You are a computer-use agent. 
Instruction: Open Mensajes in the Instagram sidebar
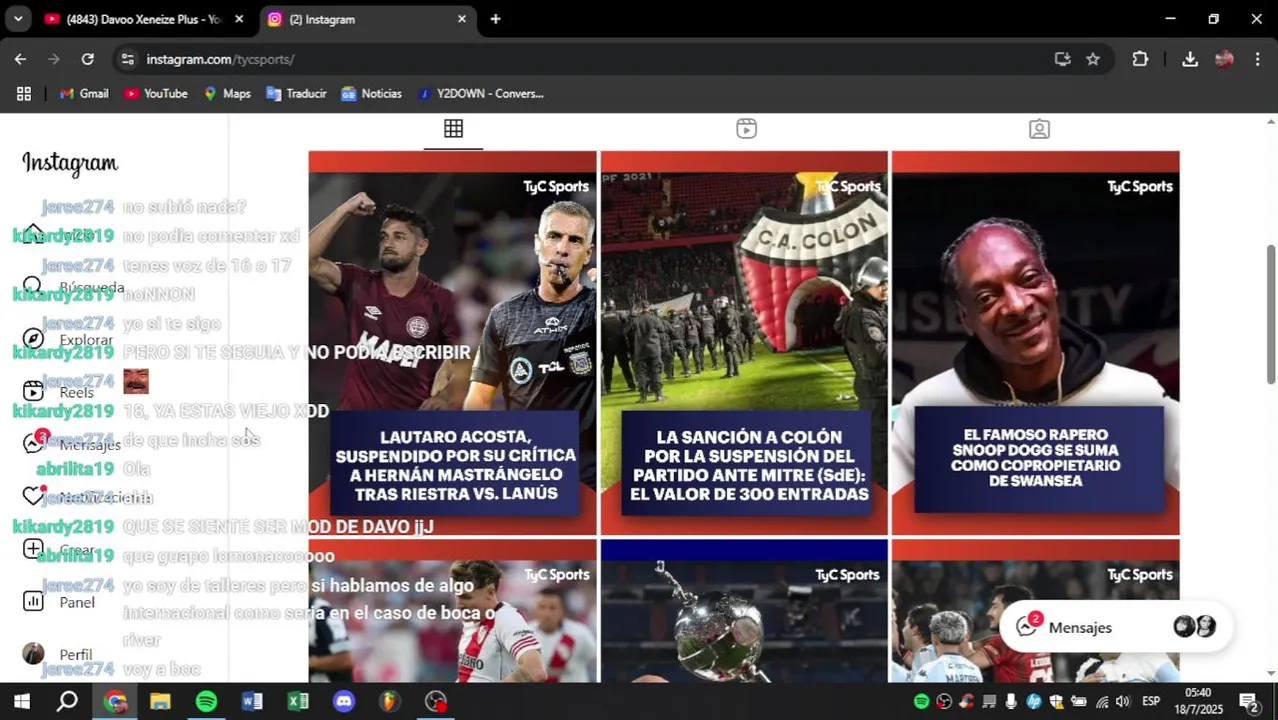72,444
